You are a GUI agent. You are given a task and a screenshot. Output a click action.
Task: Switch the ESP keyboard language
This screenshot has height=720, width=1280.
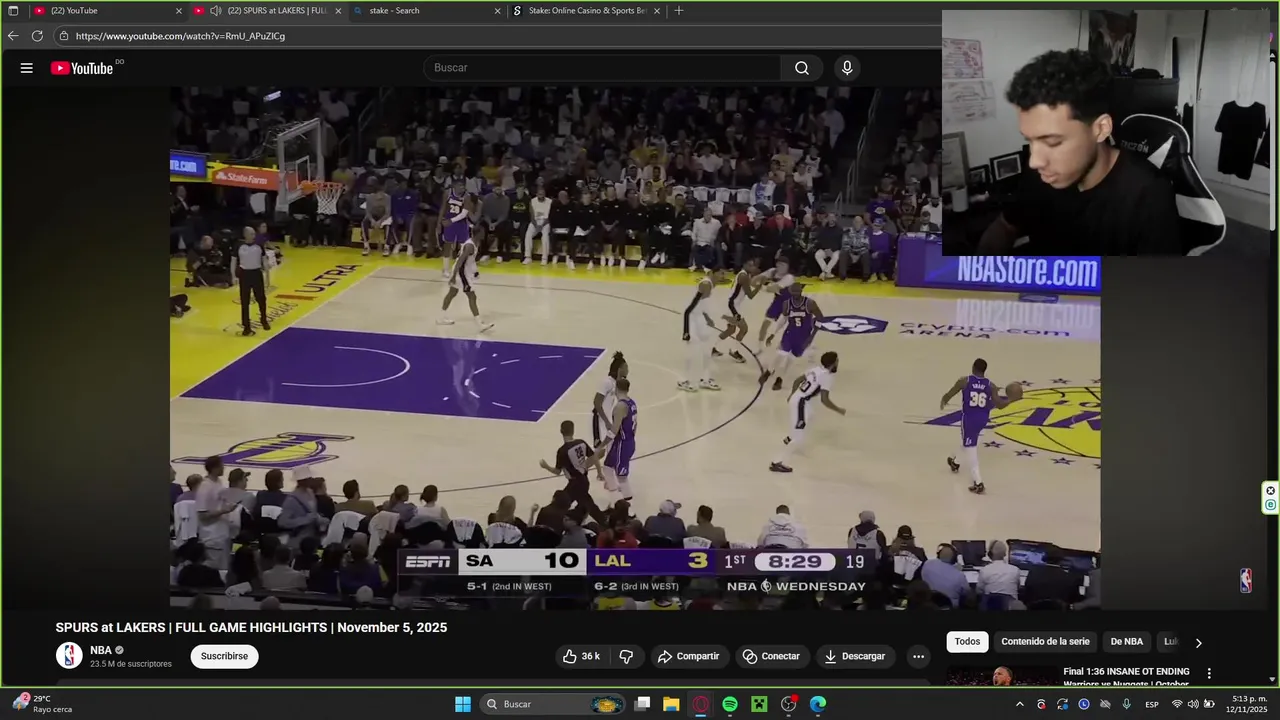tap(1152, 704)
